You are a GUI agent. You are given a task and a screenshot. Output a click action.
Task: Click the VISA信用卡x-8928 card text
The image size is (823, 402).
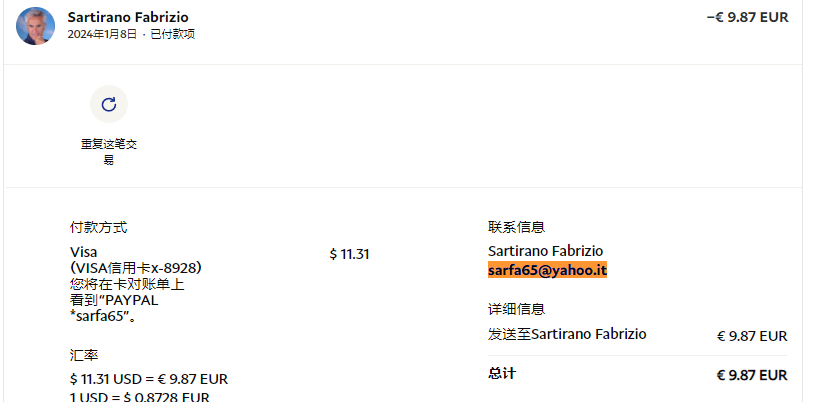pos(136,268)
